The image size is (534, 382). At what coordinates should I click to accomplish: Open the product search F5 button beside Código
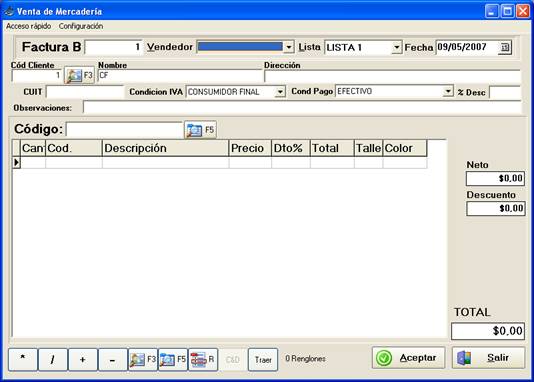[x=200, y=130]
